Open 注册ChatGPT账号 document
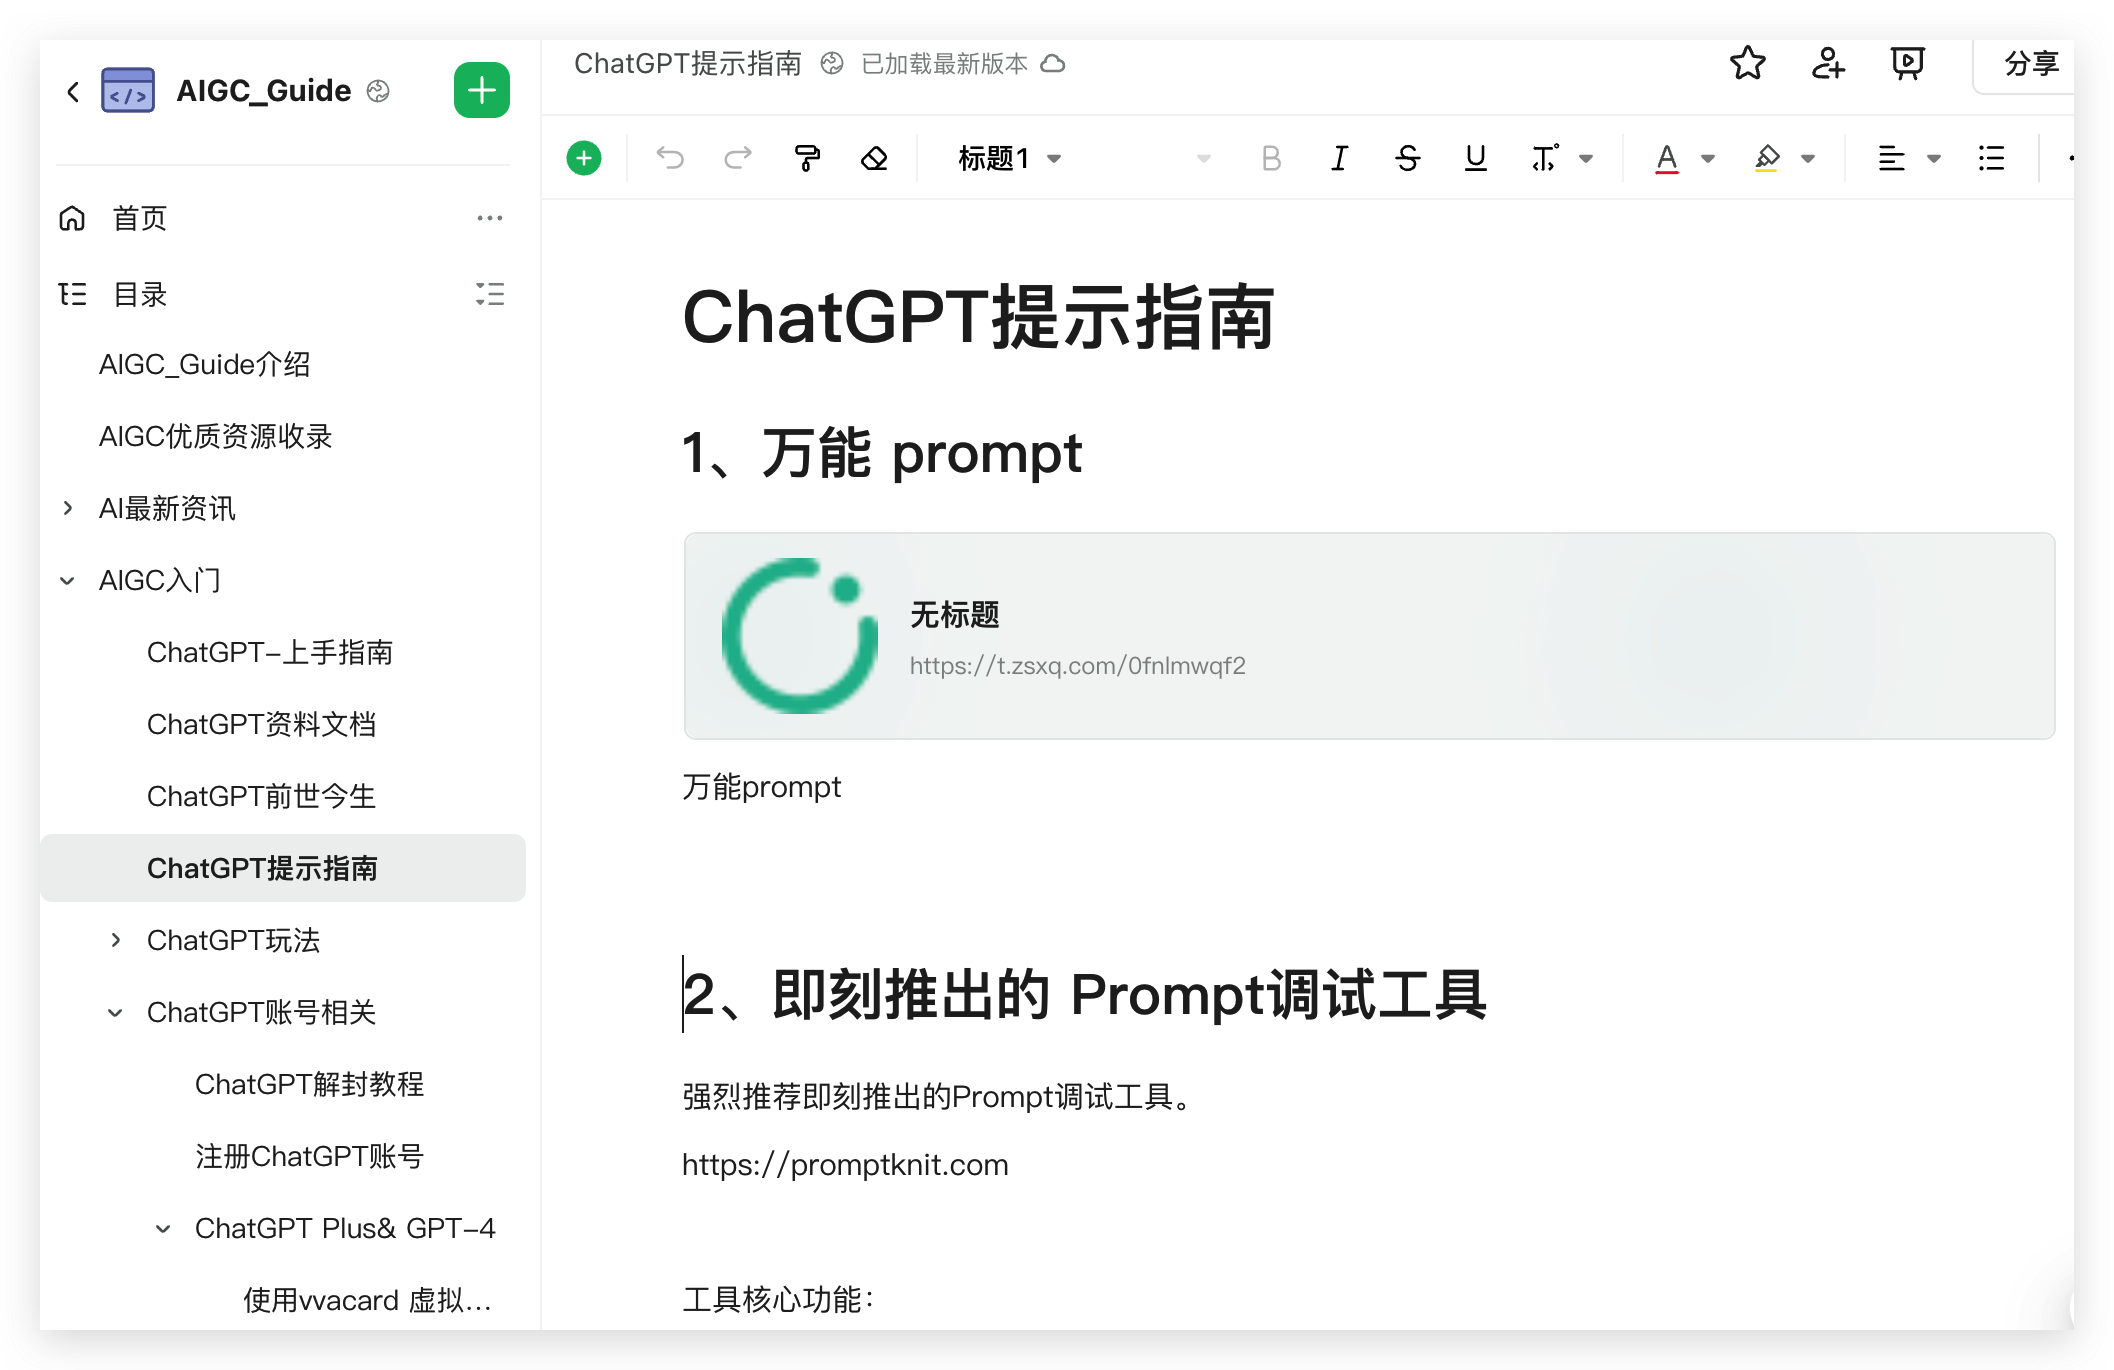Screen dimensions: 2114x1370 tap(309, 1156)
